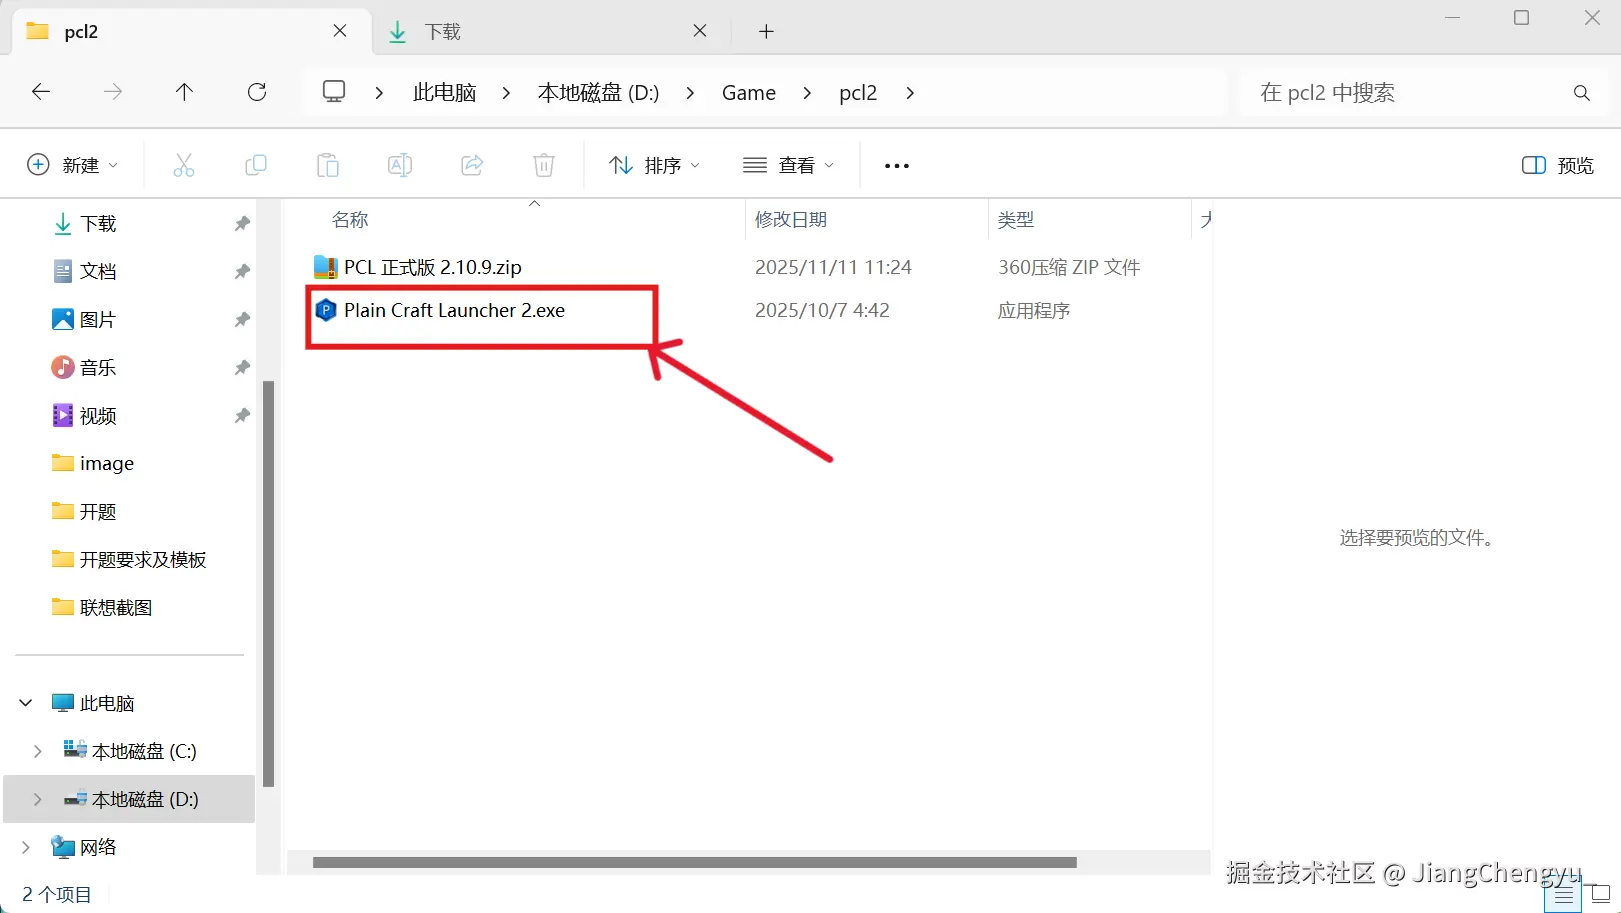The width and height of the screenshot is (1621, 913).
Task: Go back to the previous folder
Action: [x=41, y=92]
